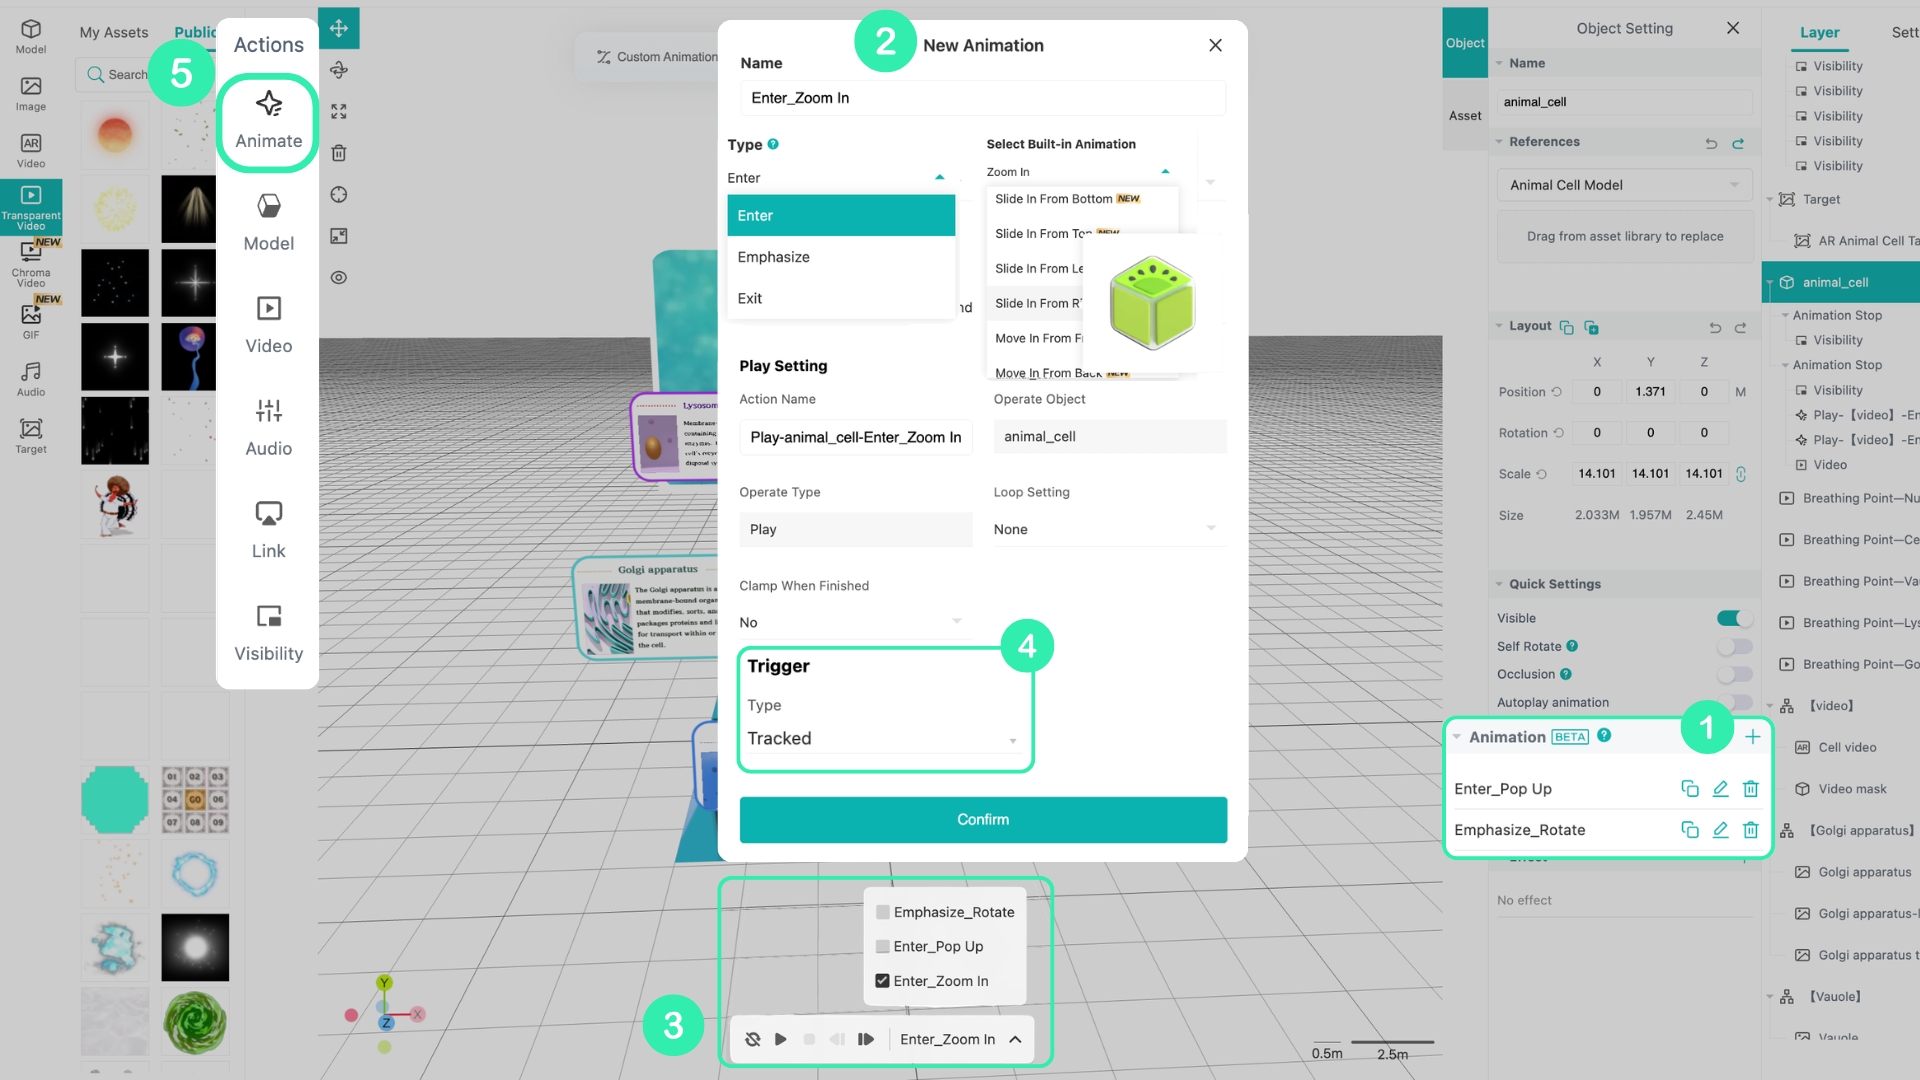Confirm the new animation
This screenshot has width=1920, height=1080.
[983, 820]
